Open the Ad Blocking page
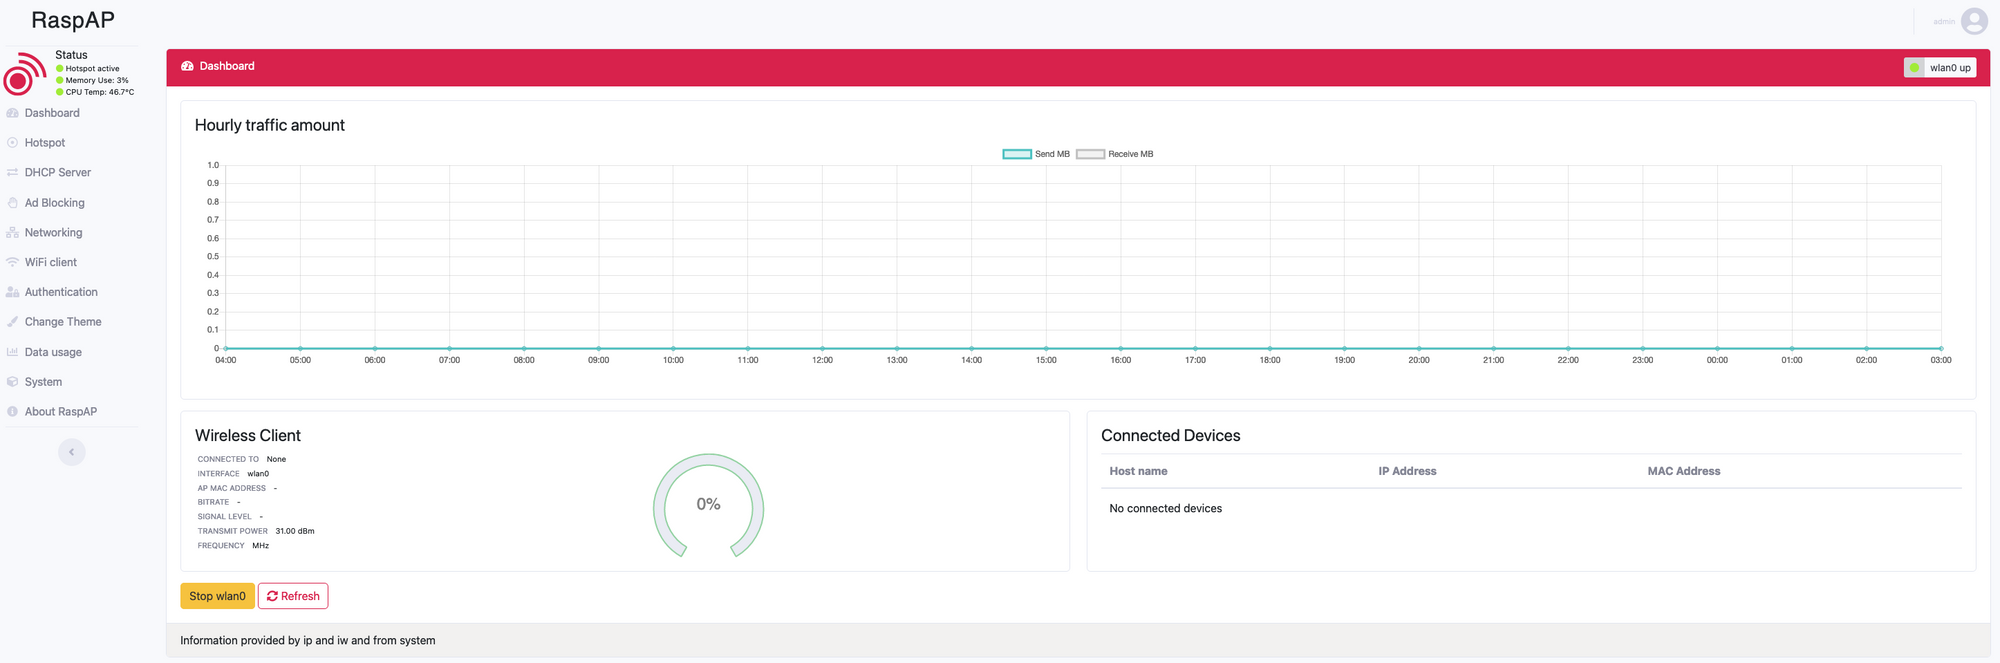The height and width of the screenshot is (663, 2000). coord(55,203)
